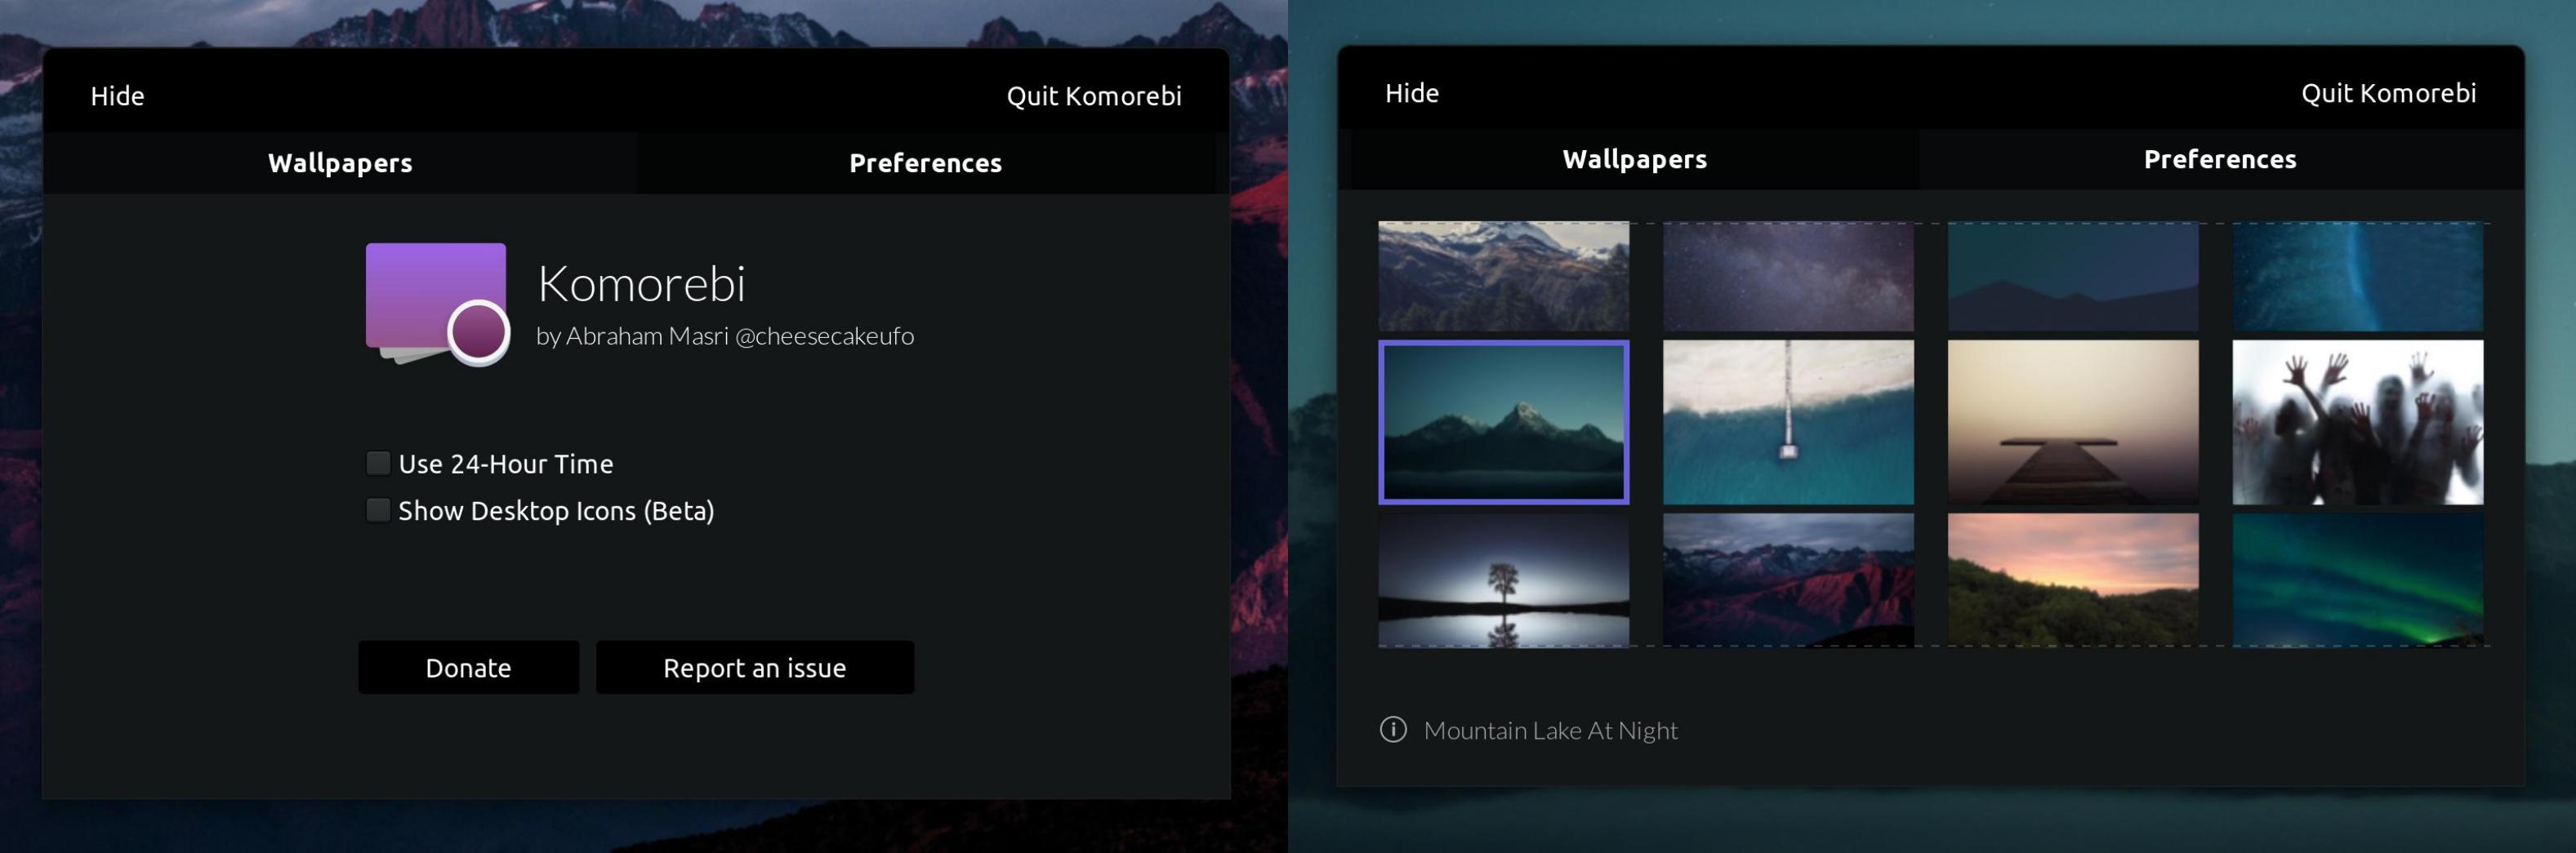The image size is (2576, 853).
Task: Click the Donate button
Action: [x=468, y=667]
